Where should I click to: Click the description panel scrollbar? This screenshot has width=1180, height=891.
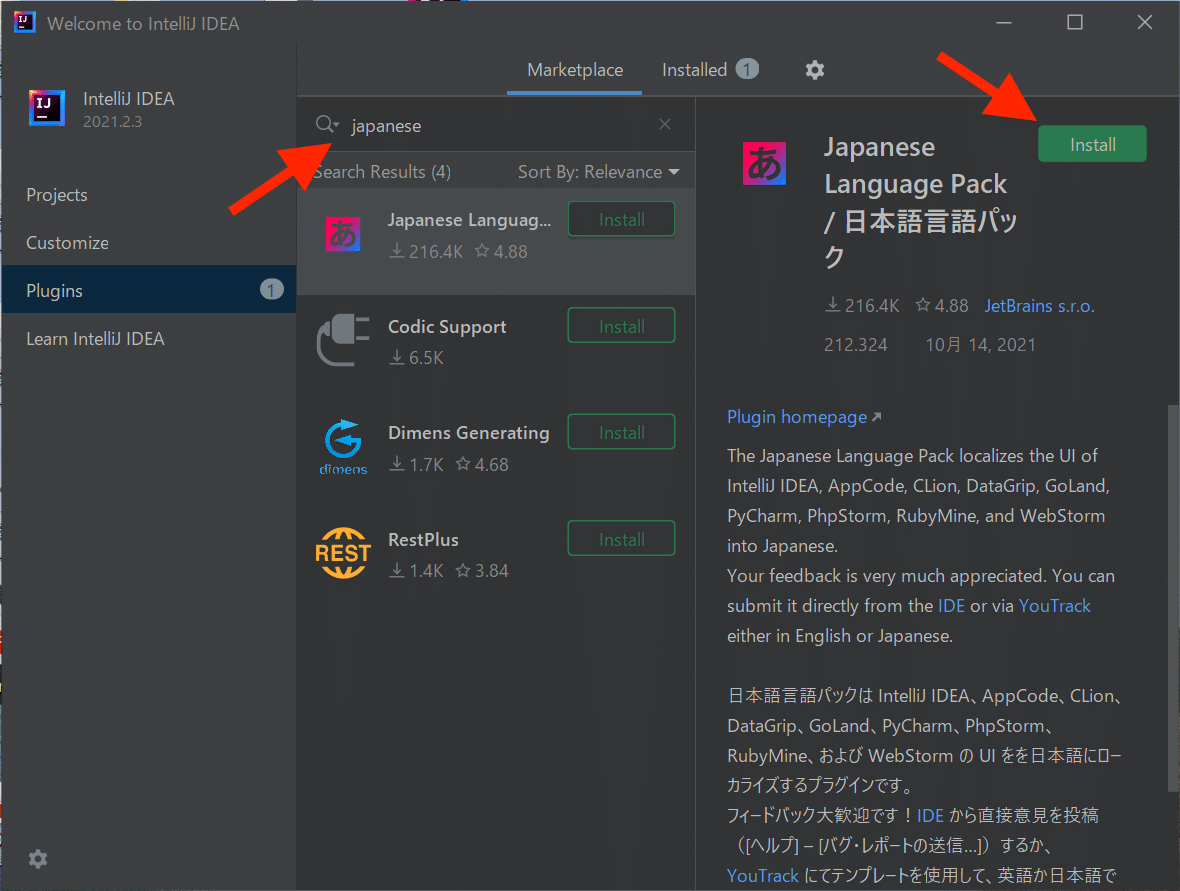click(1173, 598)
